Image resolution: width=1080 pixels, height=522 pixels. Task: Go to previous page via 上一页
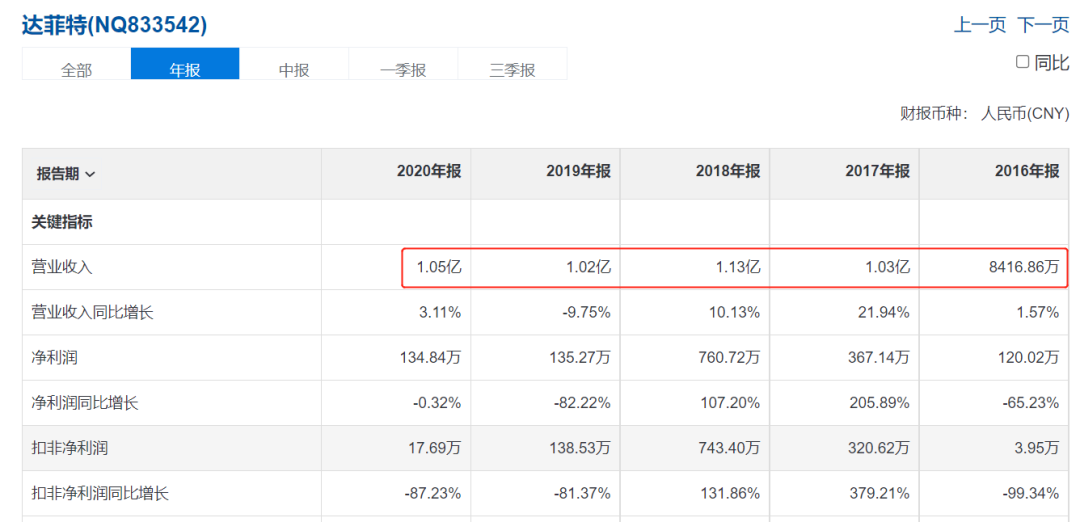(979, 25)
